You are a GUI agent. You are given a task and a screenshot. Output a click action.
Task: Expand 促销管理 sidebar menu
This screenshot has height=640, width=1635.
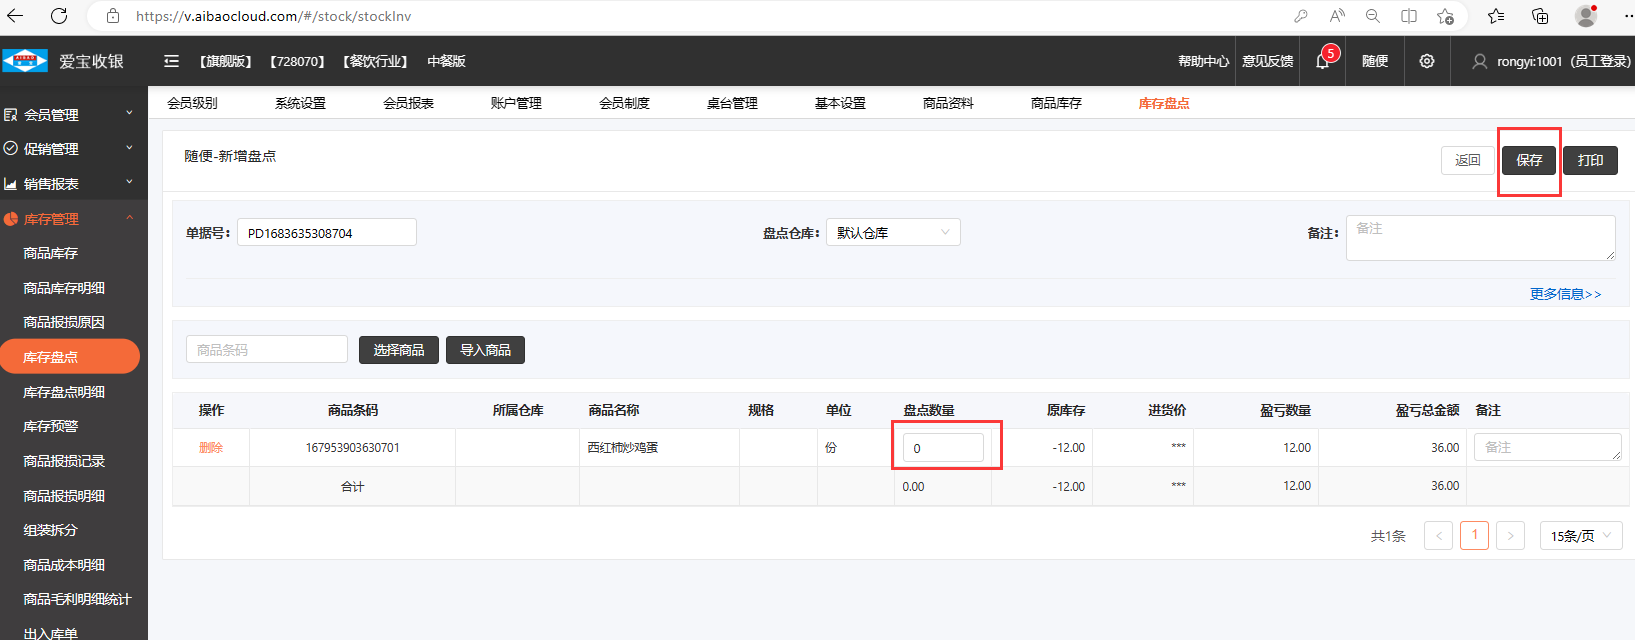pyautogui.click(x=70, y=149)
